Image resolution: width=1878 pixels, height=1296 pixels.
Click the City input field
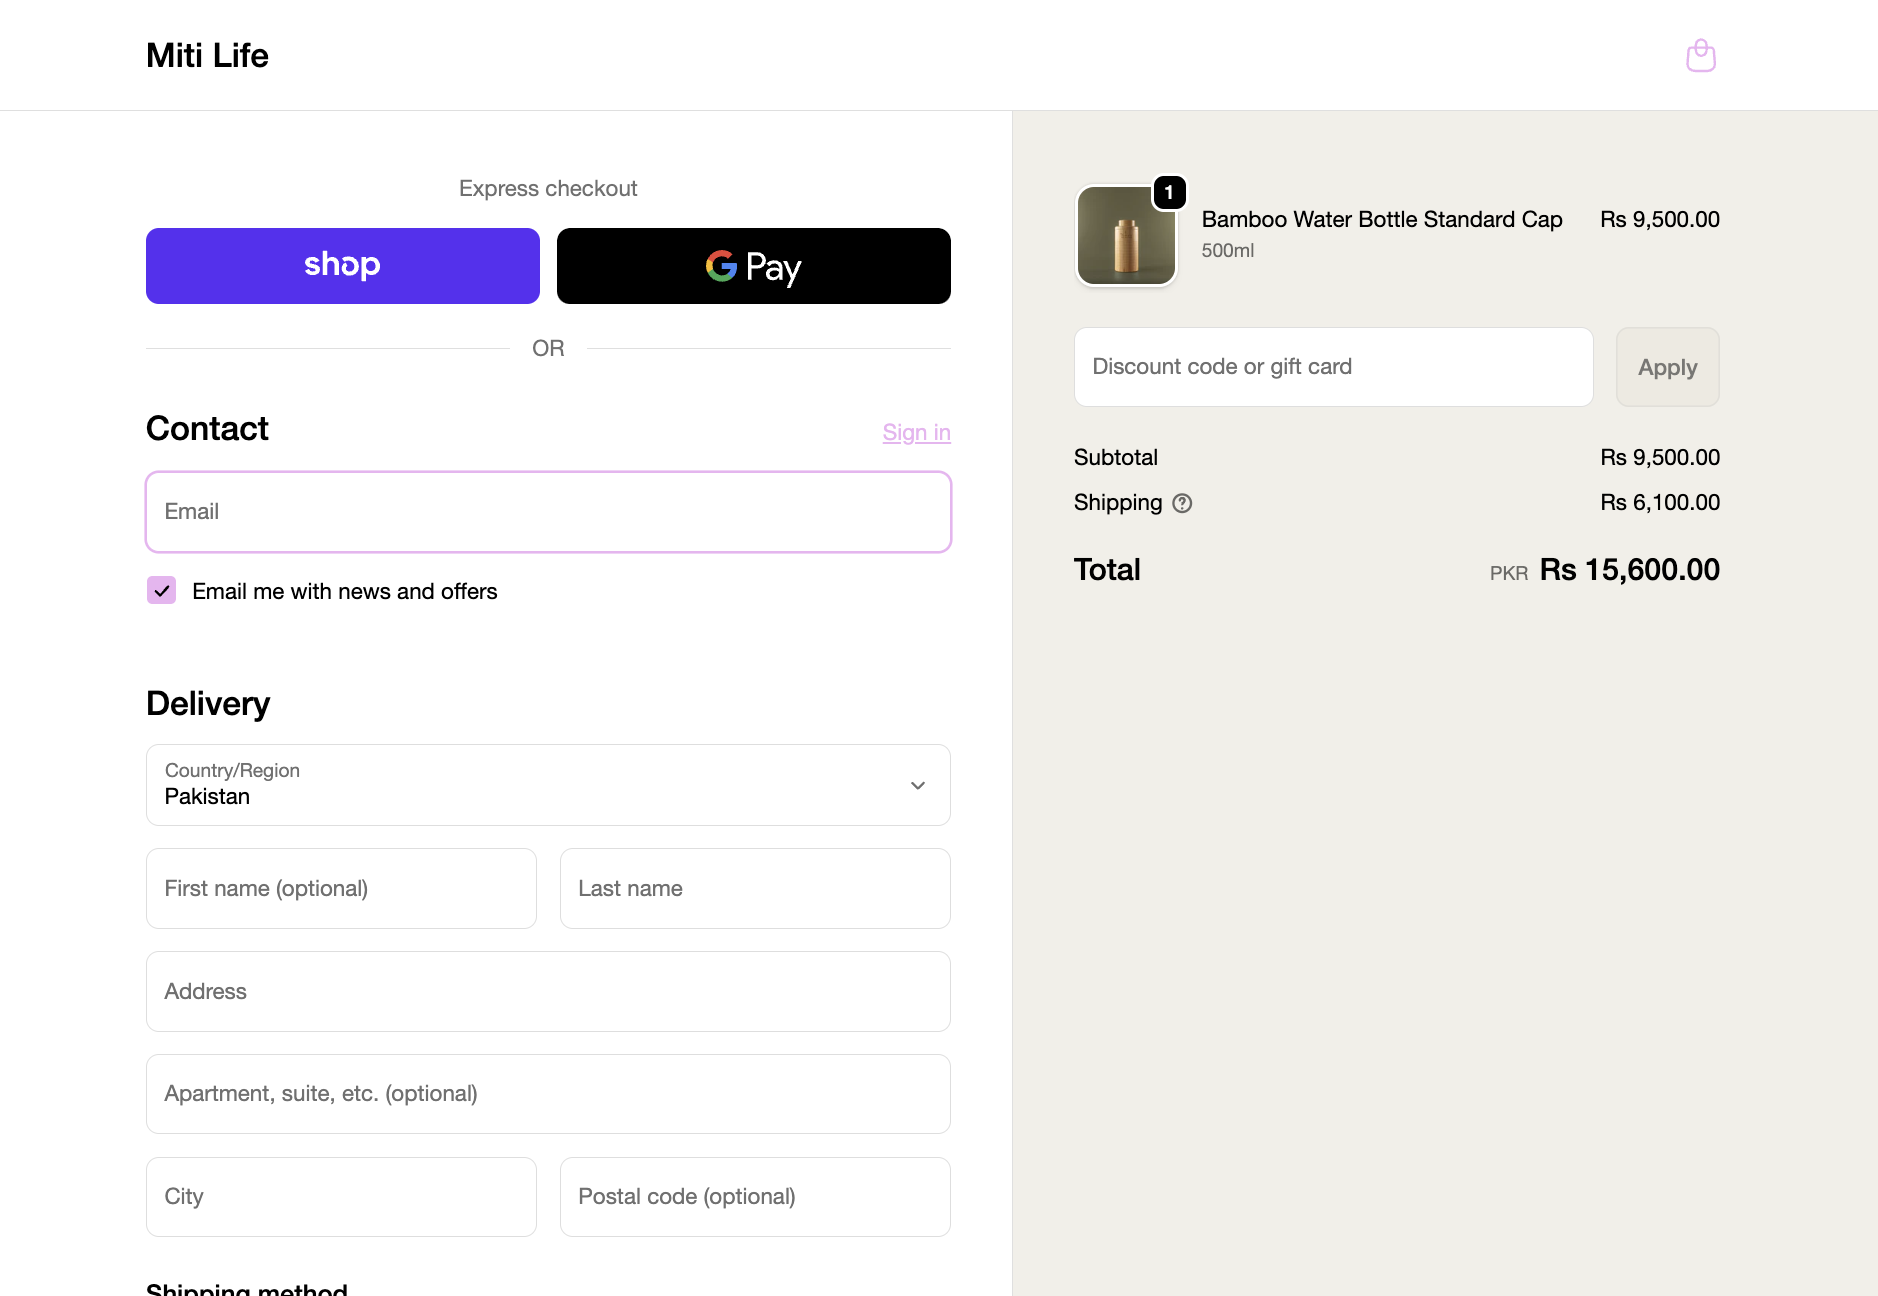click(x=341, y=1197)
